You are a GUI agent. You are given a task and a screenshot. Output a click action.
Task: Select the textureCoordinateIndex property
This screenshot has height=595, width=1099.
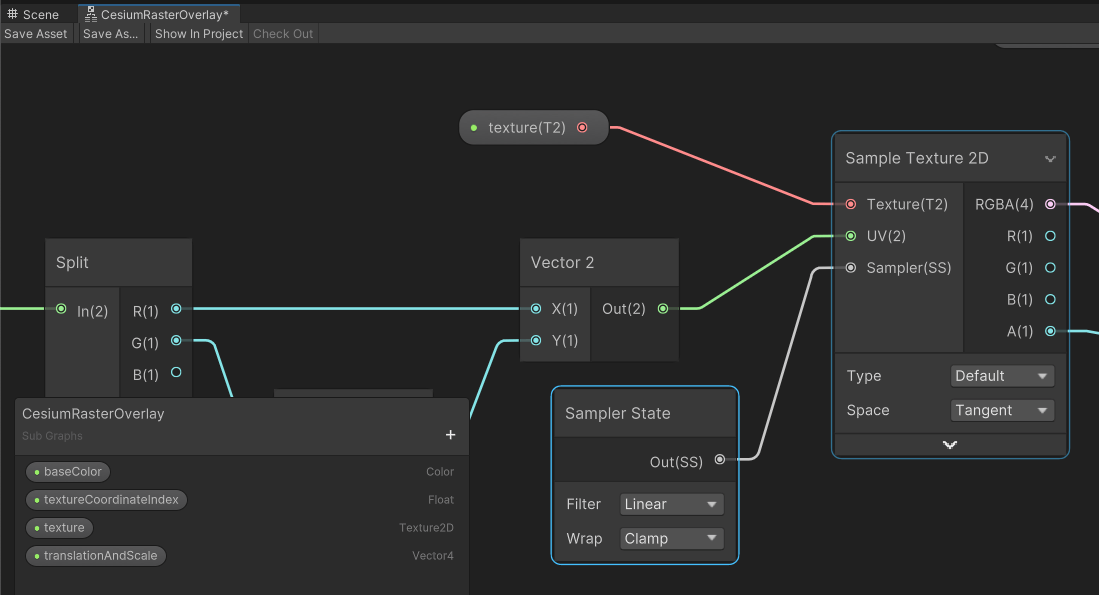(x=107, y=500)
